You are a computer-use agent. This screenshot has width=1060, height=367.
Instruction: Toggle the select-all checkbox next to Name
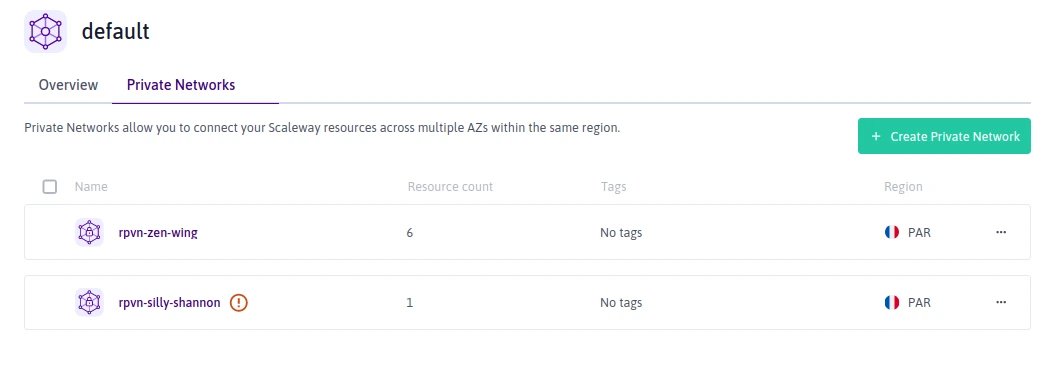50,187
